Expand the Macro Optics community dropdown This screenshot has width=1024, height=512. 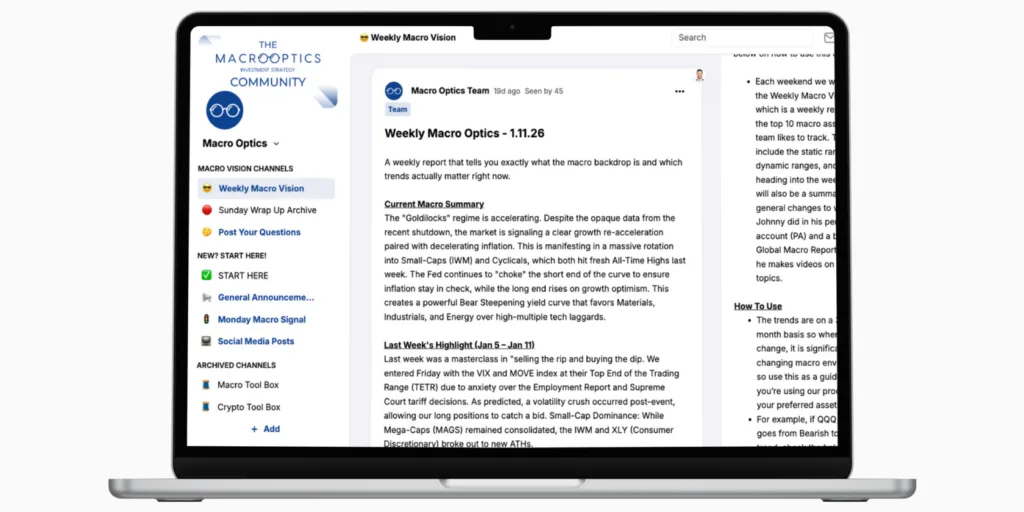tap(276, 144)
